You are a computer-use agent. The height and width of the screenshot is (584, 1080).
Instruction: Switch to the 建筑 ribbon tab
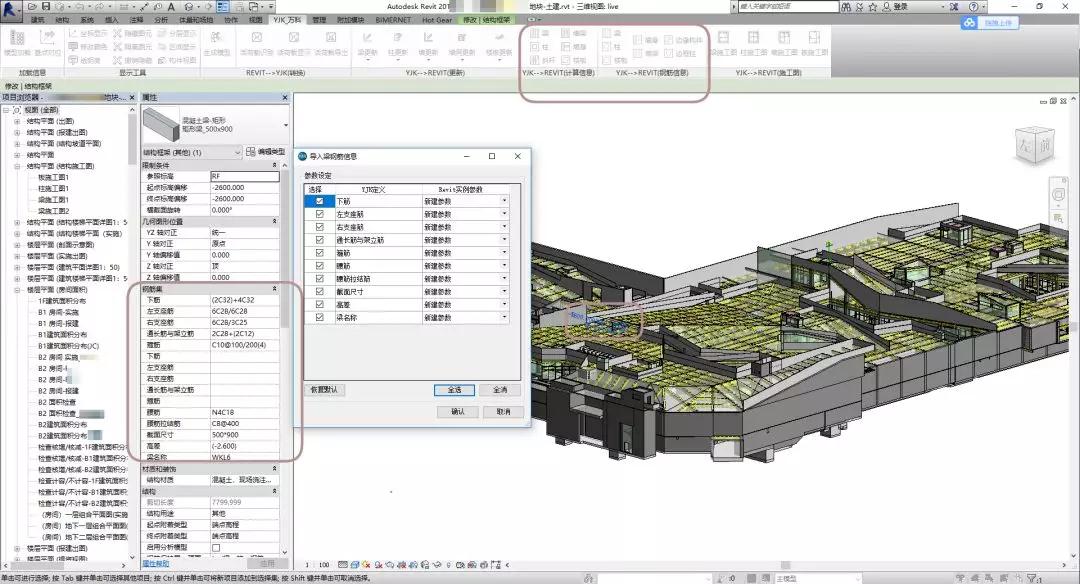coord(37,21)
